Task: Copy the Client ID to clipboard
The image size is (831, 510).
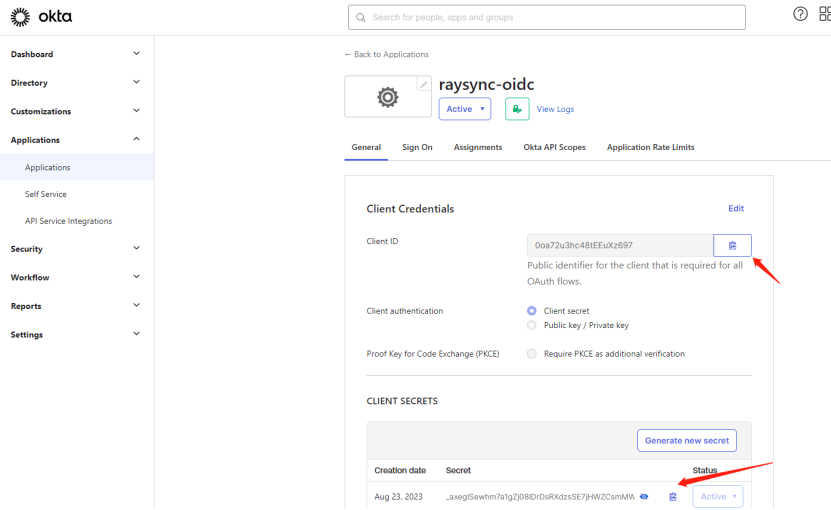Action: click(732, 245)
